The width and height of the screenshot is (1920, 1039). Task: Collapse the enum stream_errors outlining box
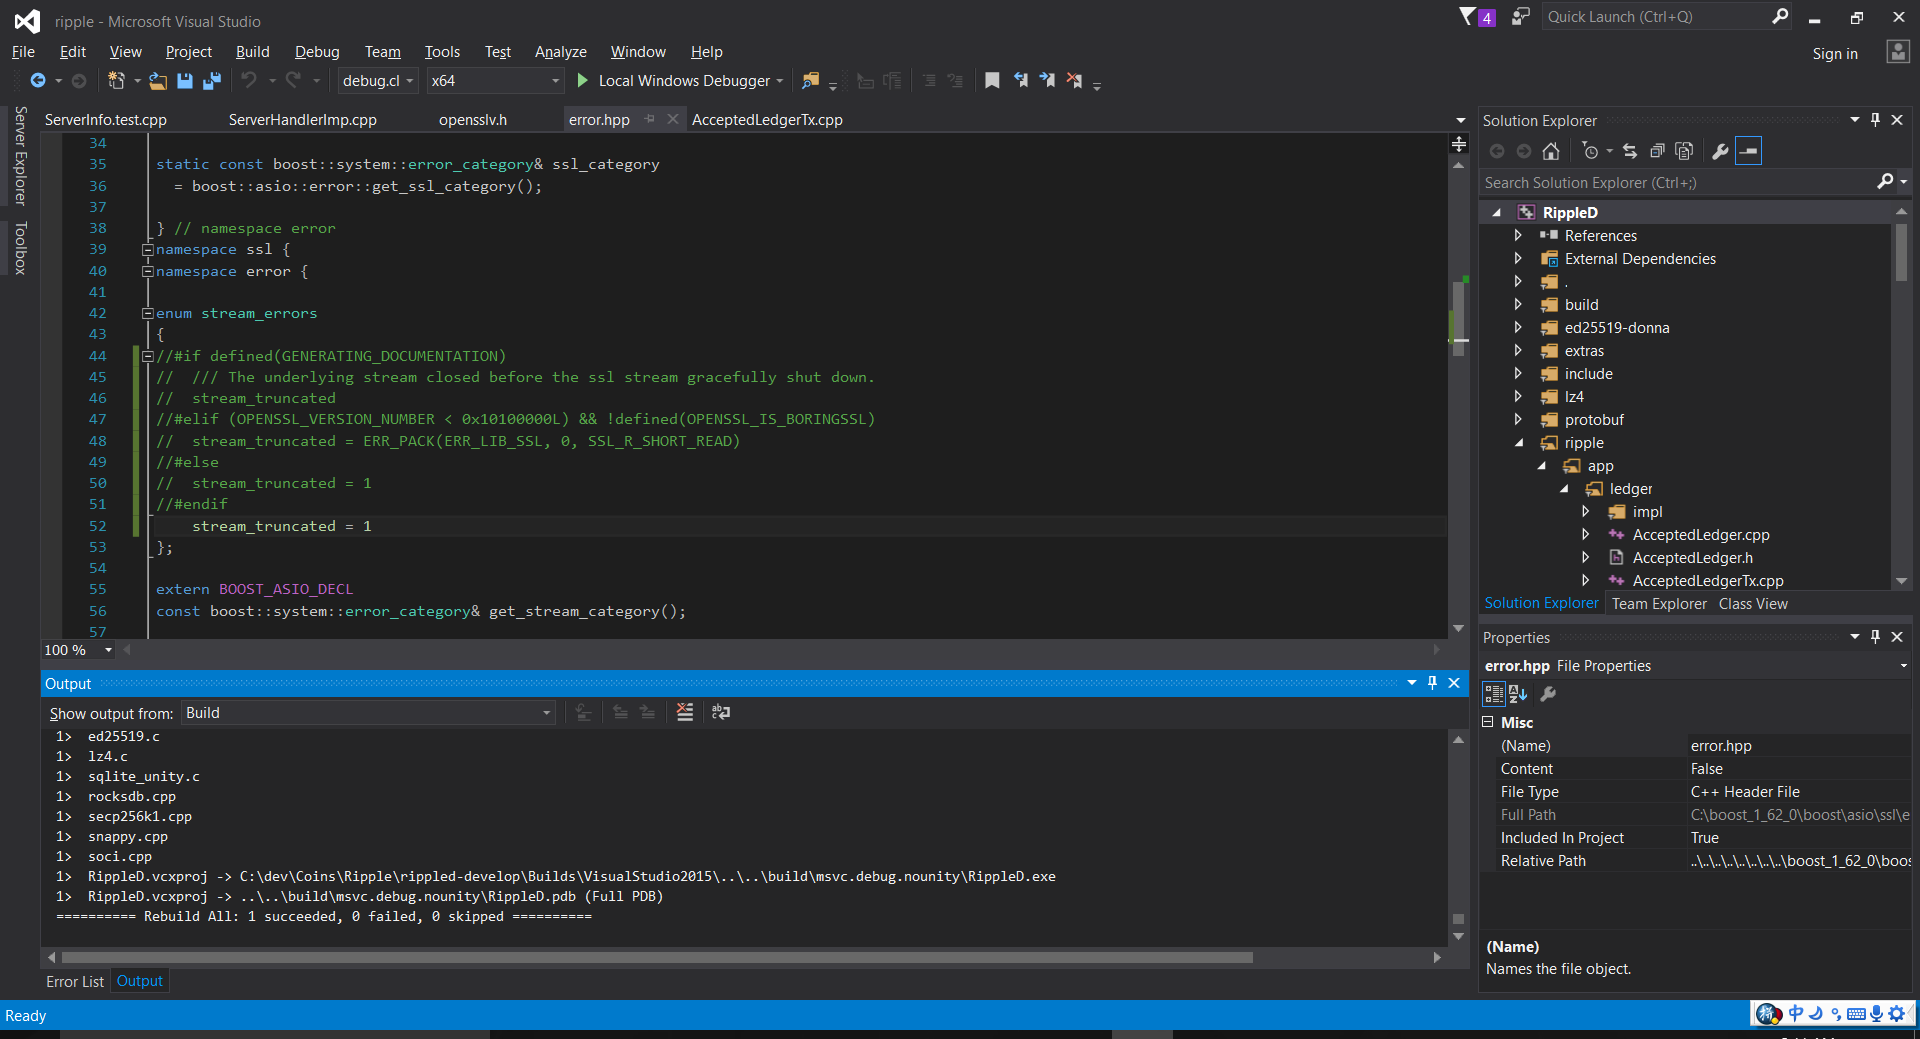point(147,313)
